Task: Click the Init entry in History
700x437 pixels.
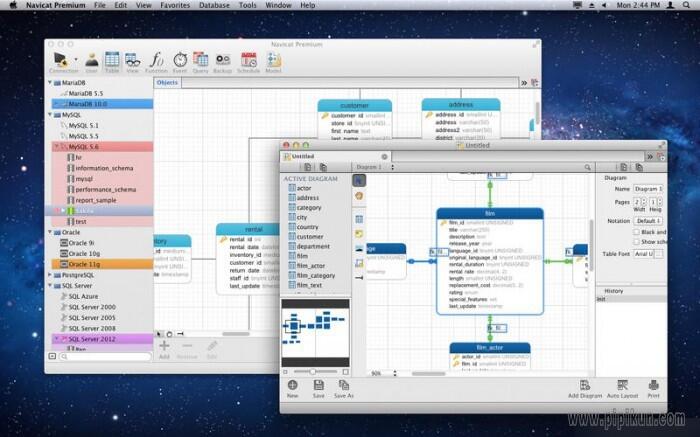Action: 631,299
